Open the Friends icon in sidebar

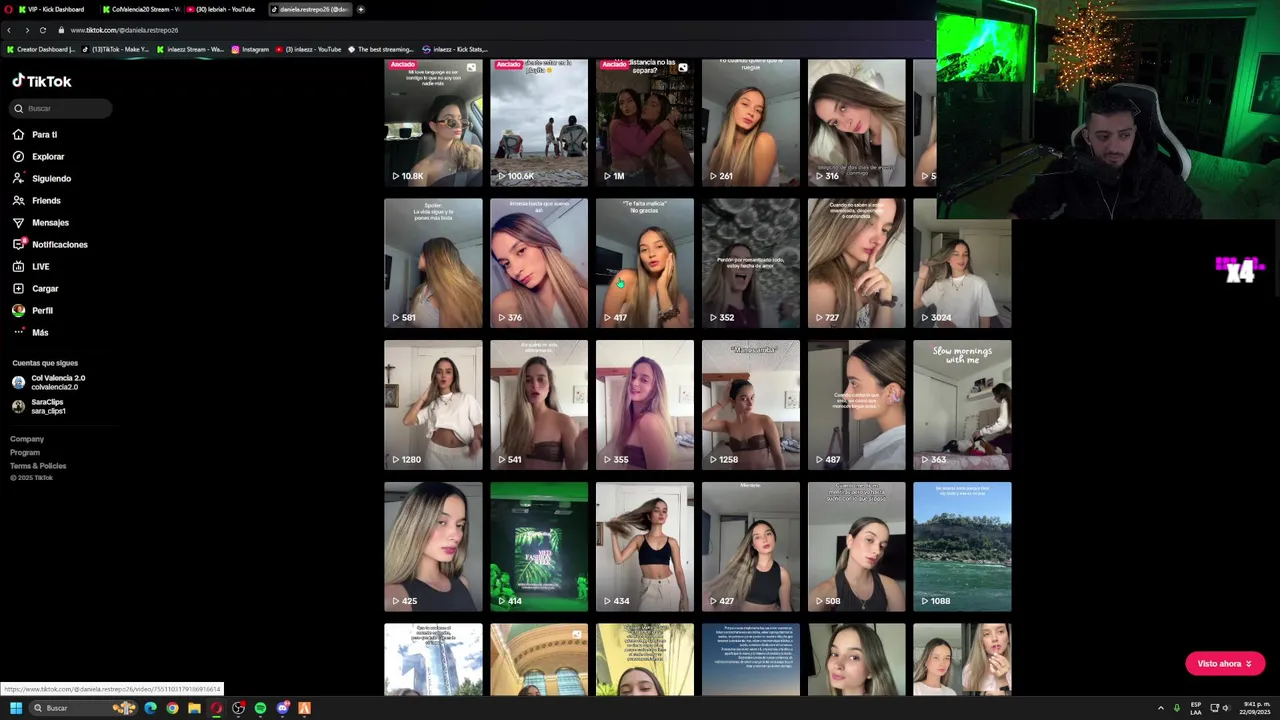(x=18, y=200)
